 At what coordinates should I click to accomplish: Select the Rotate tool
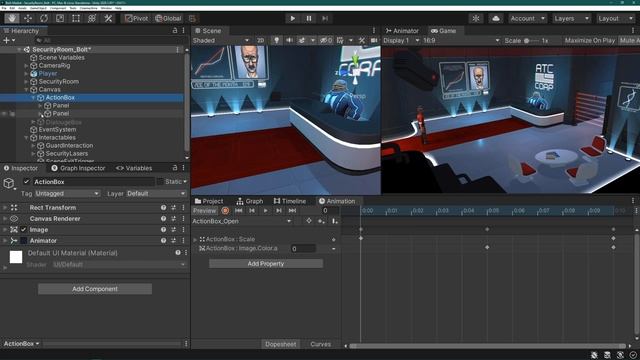coord(44,18)
